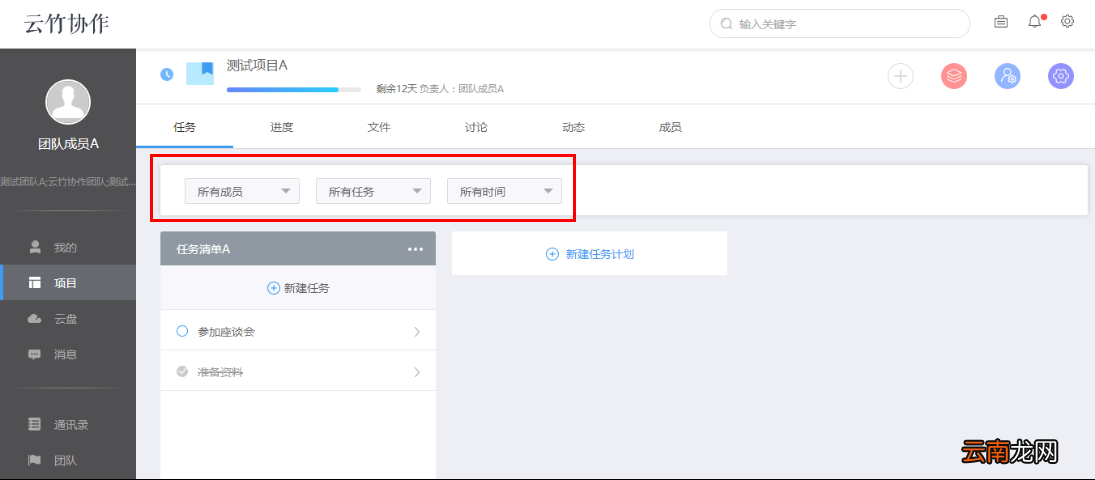Click the user avatar in sidebar
Image resolution: width=1095 pixels, height=480 pixels.
68,102
